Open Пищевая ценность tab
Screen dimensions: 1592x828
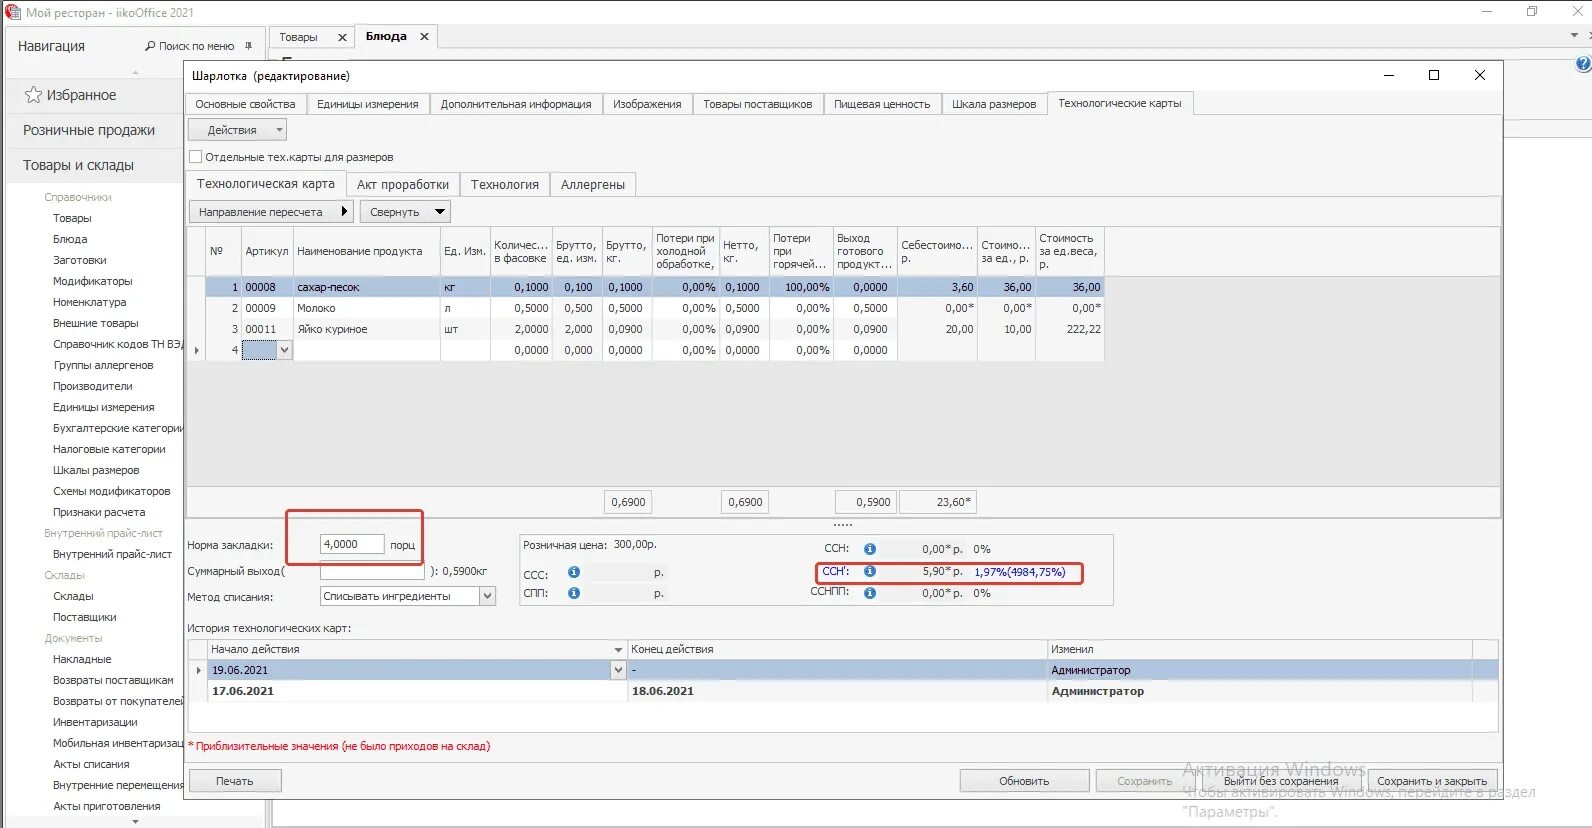pyautogui.click(x=882, y=104)
